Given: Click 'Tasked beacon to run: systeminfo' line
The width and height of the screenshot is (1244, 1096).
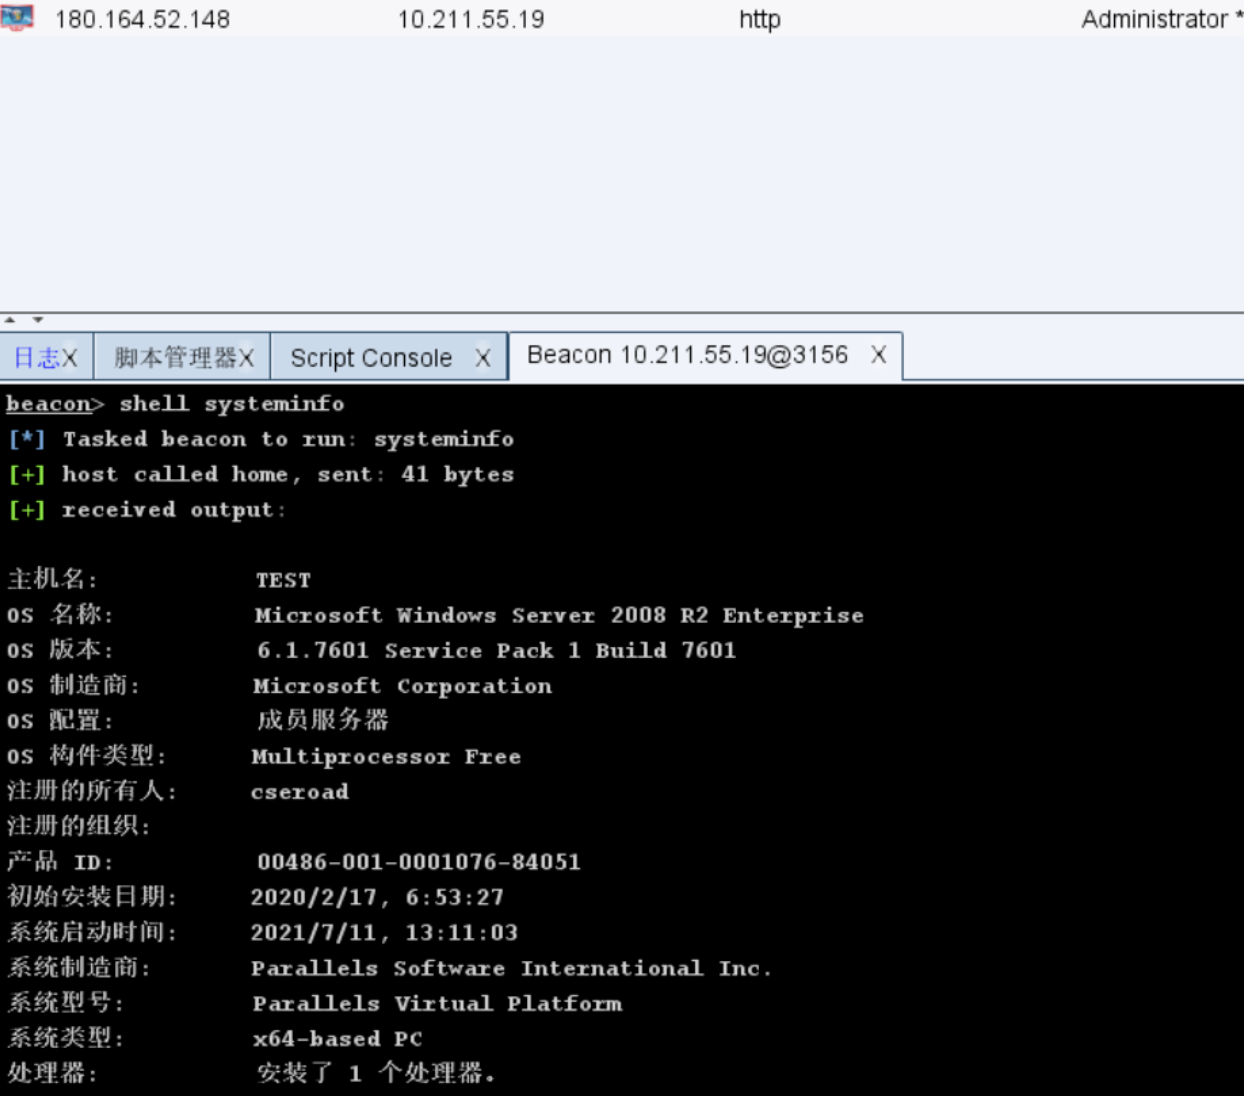Looking at the screenshot, I should click(288, 439).
